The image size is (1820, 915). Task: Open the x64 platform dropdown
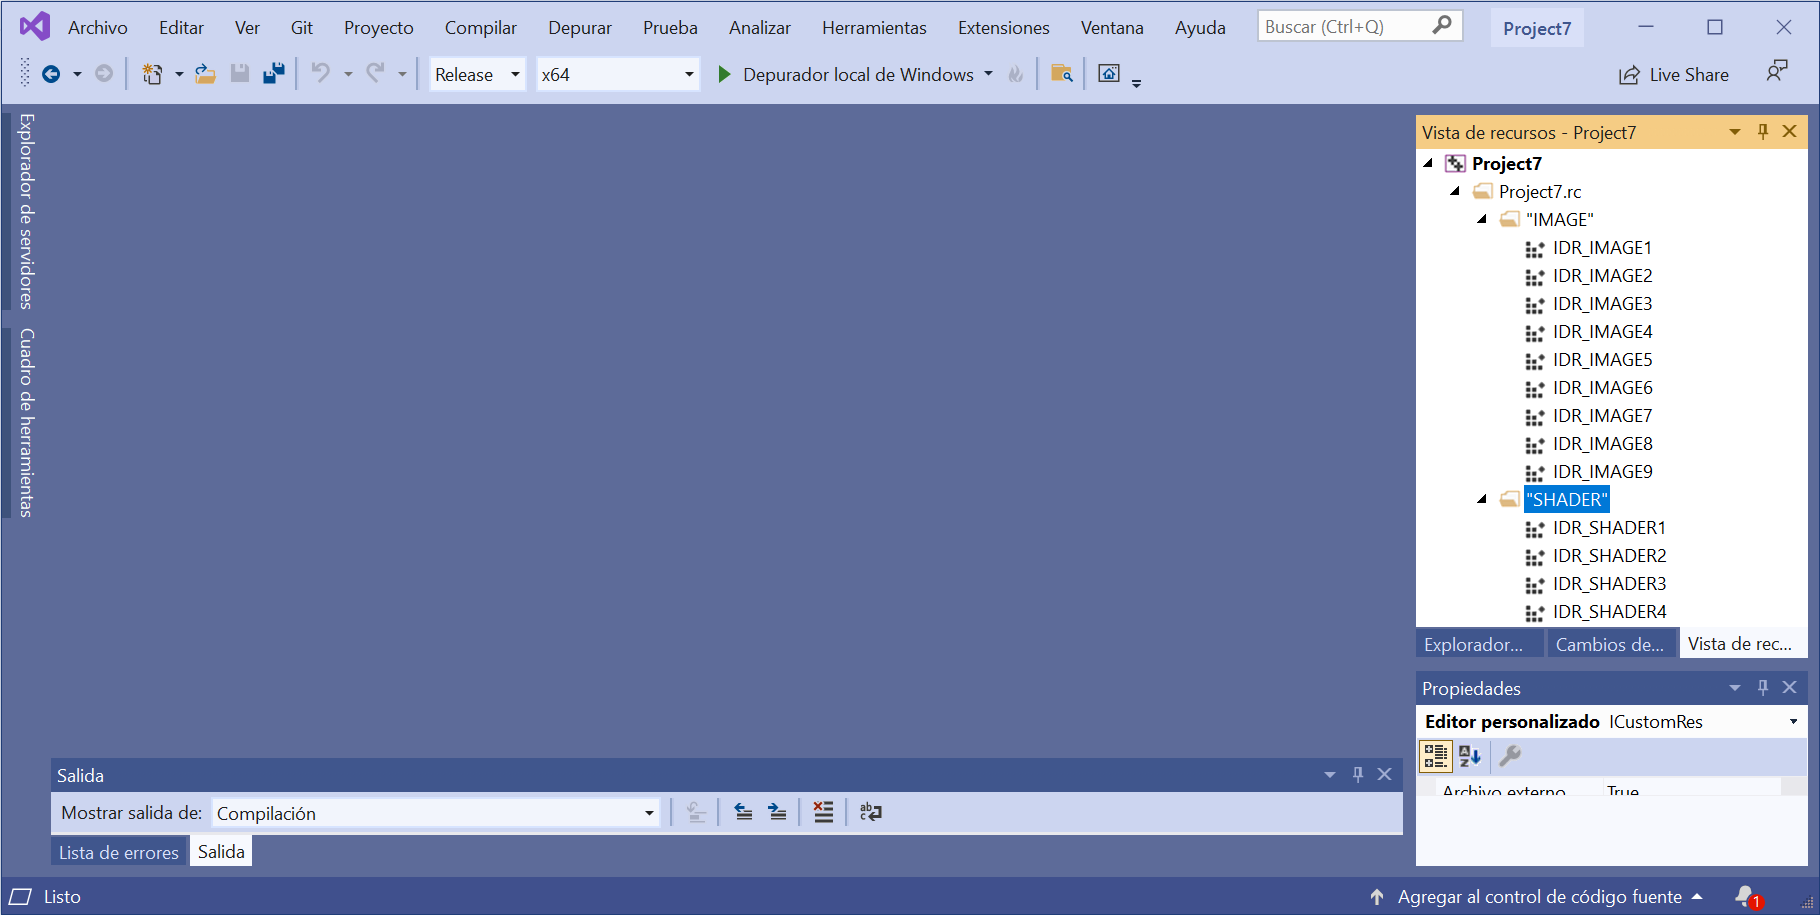(x=617, y=74)
